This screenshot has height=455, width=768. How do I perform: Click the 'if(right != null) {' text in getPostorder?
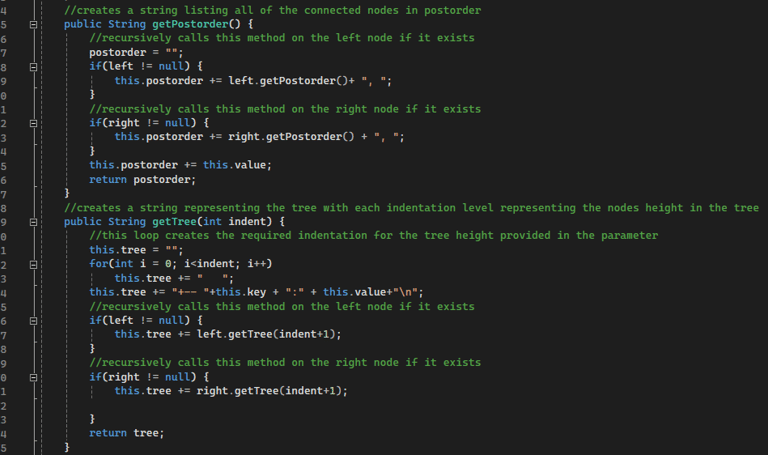click(x=149, y=123)
